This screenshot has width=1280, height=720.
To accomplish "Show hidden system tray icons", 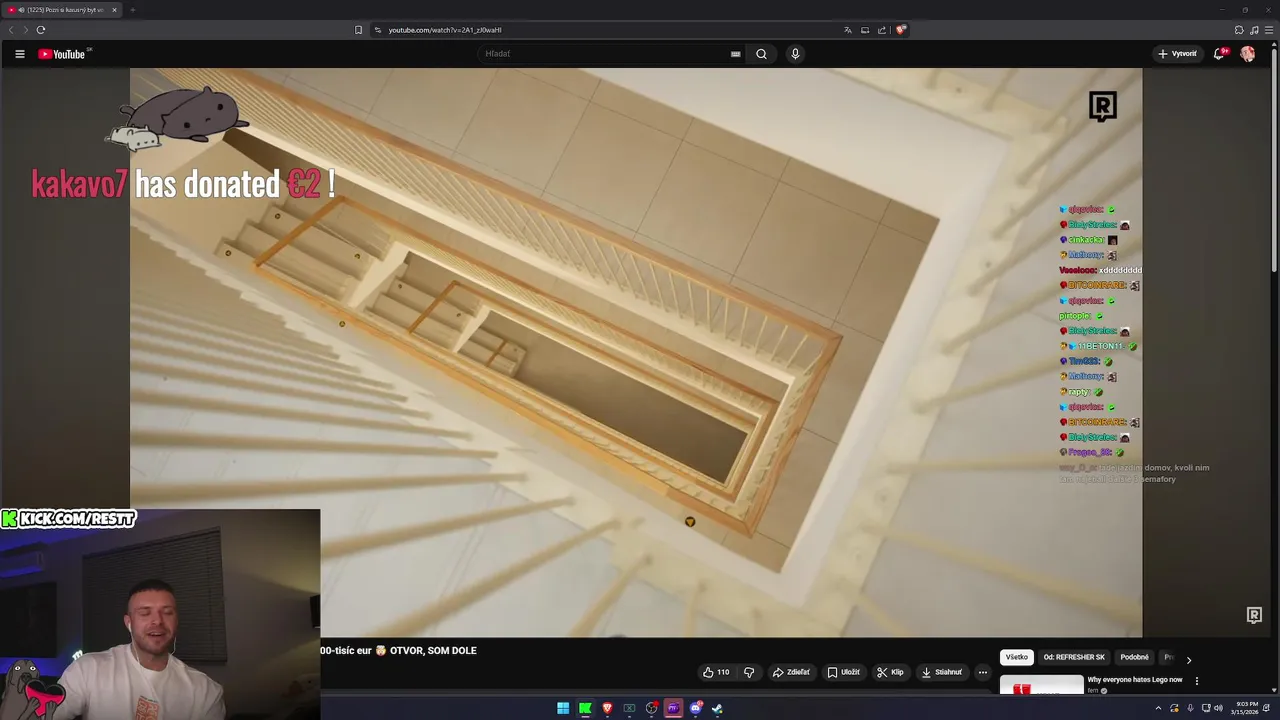I will coord(1159,708).
